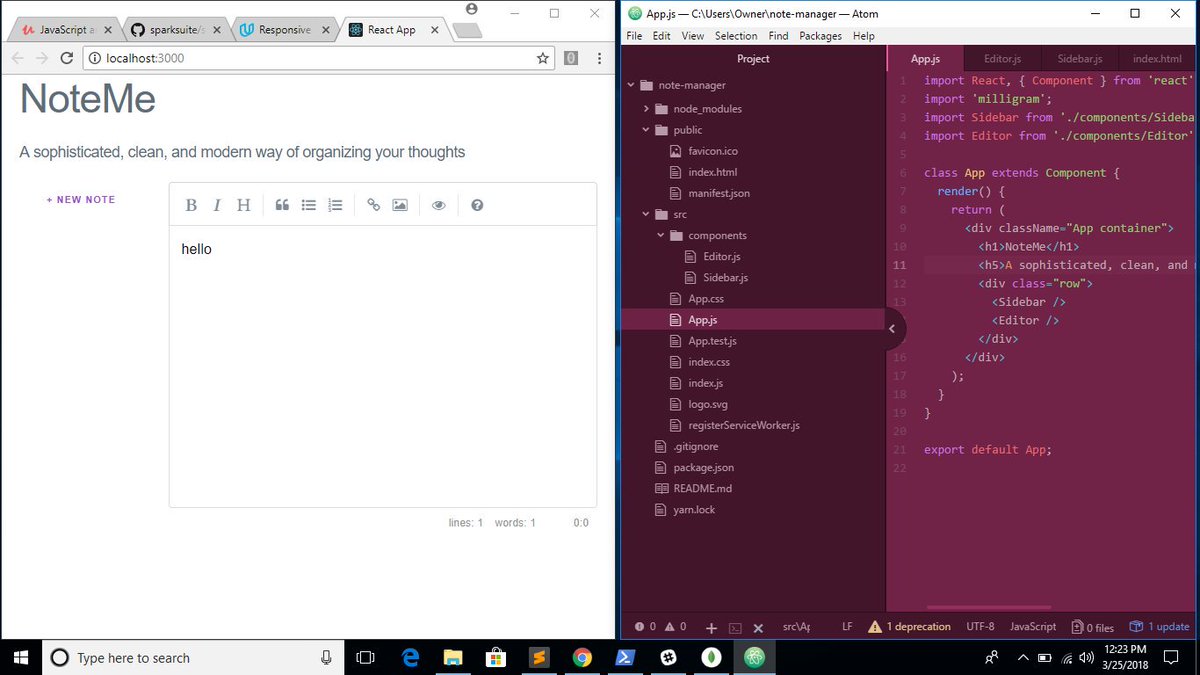Open Editor.js in the project tree
This screenshot has width=1200, height=675.
(x=721, y=257)
